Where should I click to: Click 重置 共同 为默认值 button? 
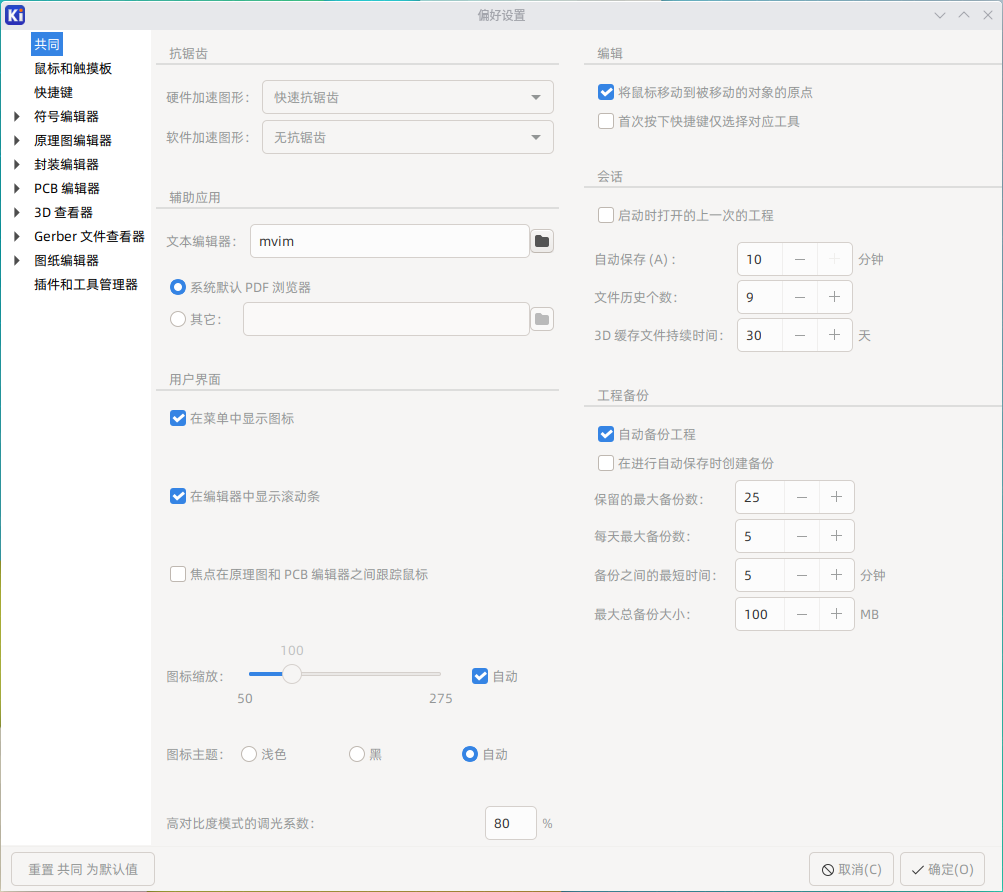pyautogui.click(x=82, y=869)
